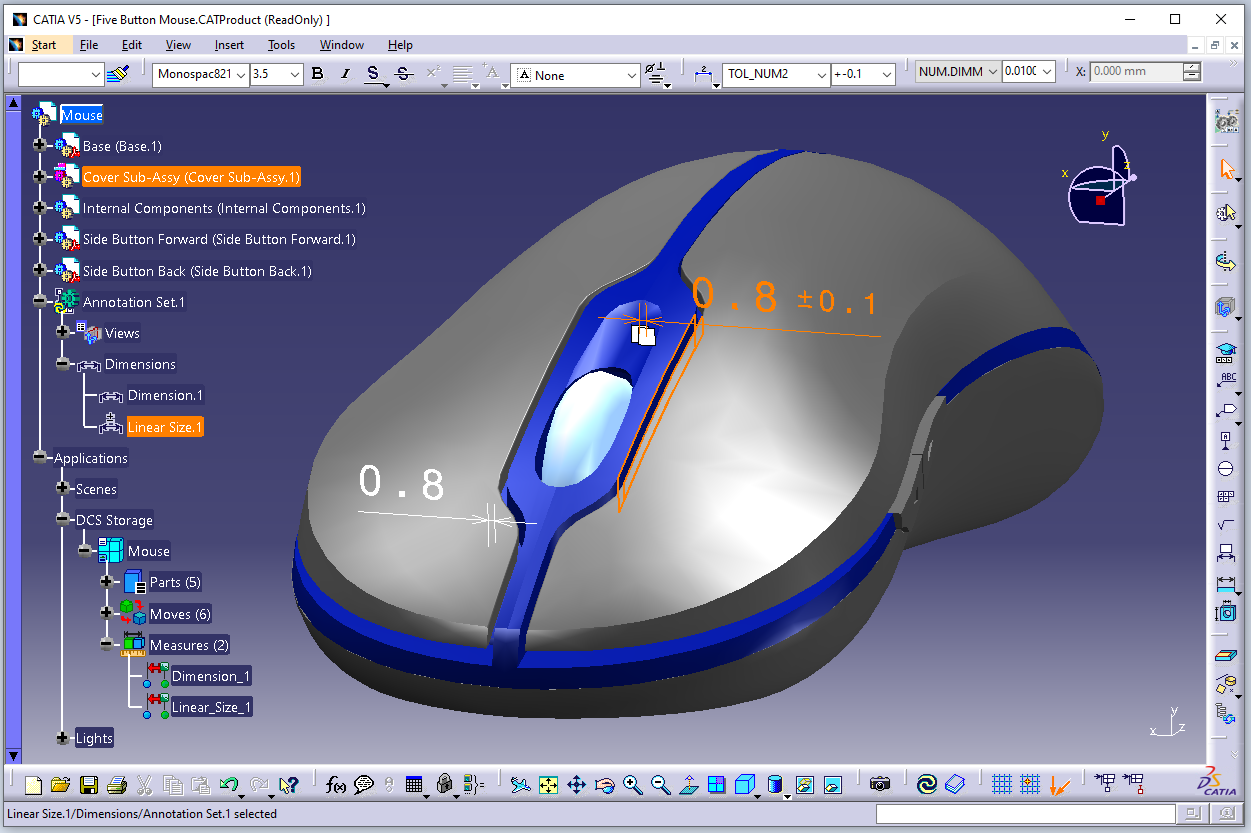Collapse the Annotation Set.1 node

point(38,301)
